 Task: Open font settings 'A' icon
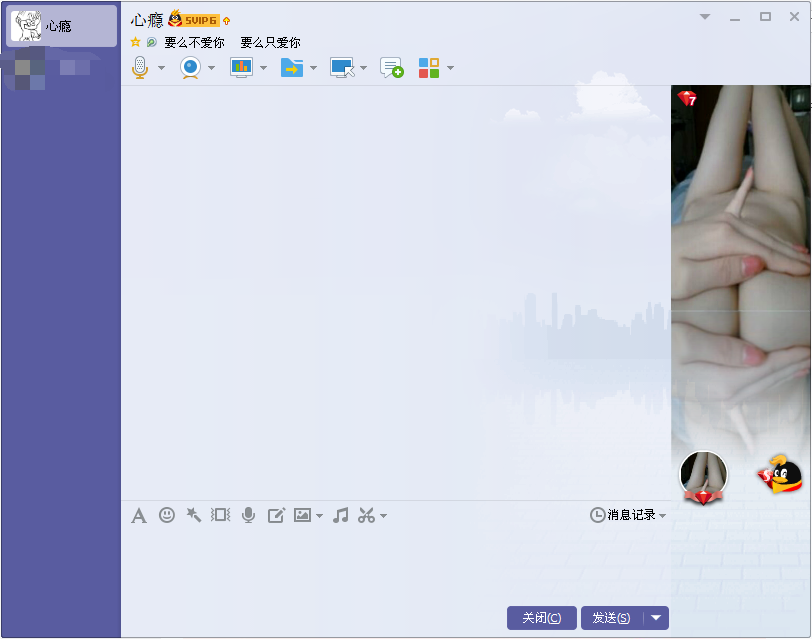139,516
